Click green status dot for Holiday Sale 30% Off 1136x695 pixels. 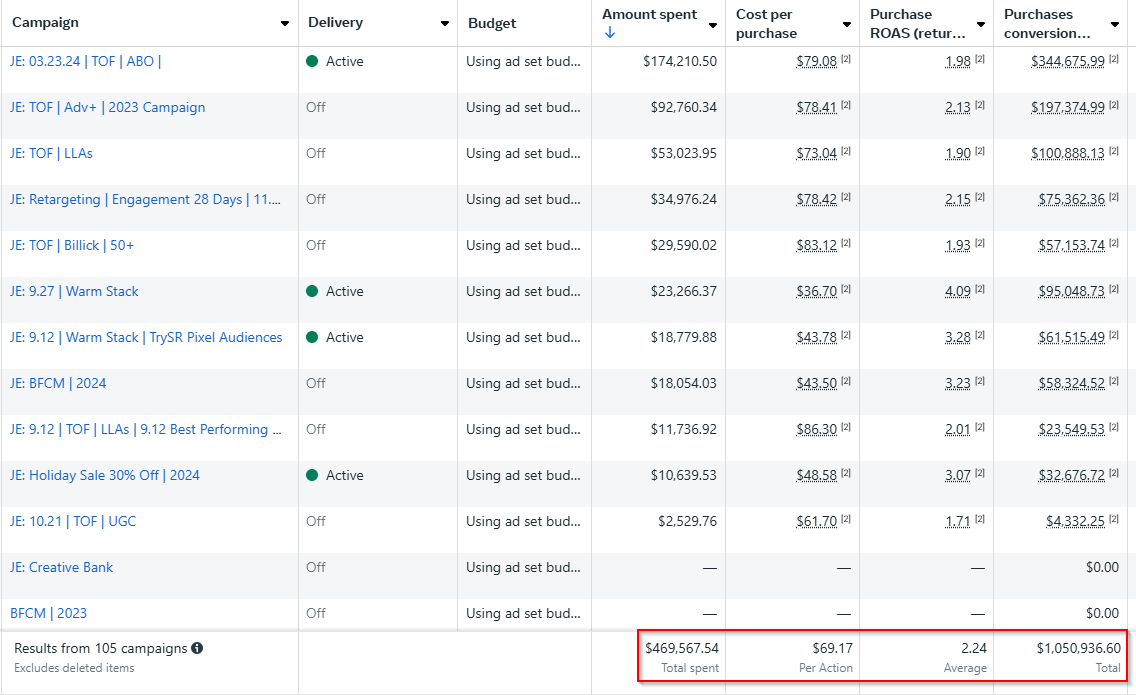[312, 475]
